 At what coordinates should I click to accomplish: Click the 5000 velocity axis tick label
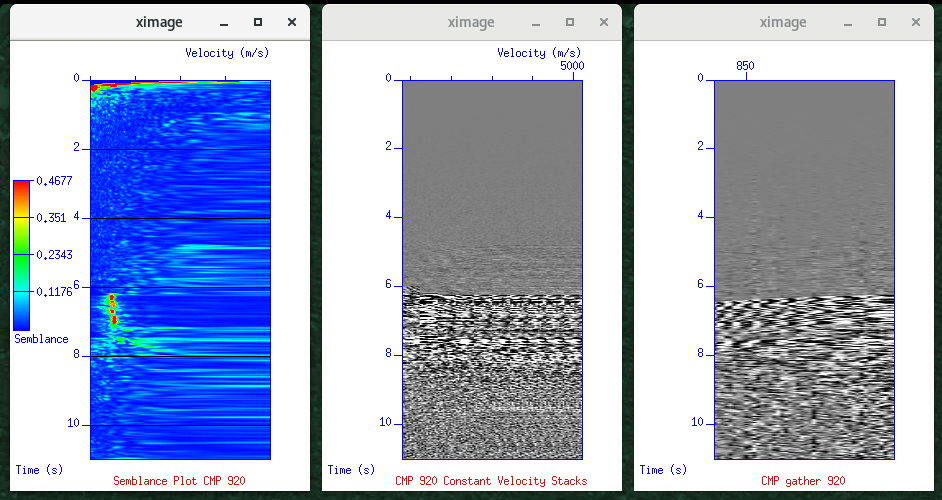click(572, 66)
